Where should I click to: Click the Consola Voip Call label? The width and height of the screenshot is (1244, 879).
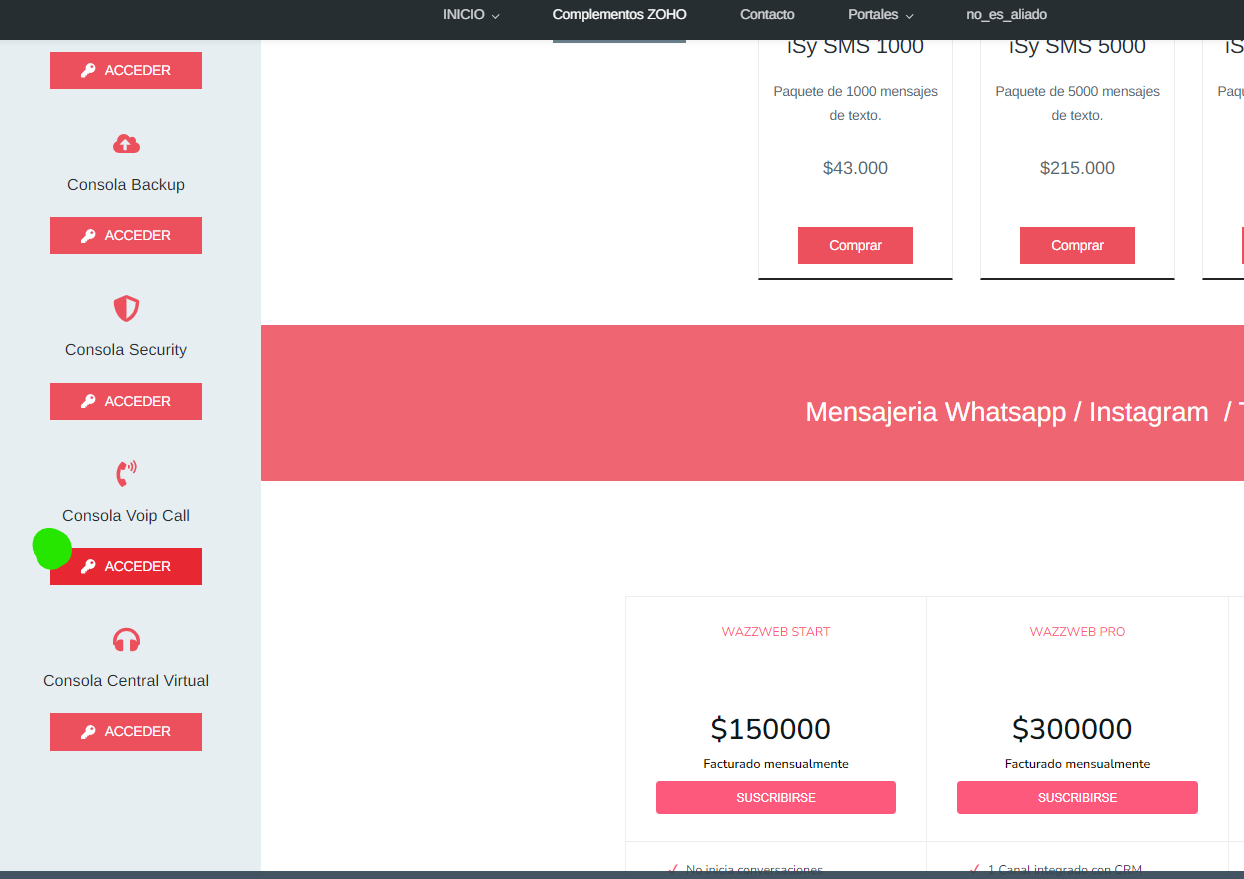coord(126,516)
